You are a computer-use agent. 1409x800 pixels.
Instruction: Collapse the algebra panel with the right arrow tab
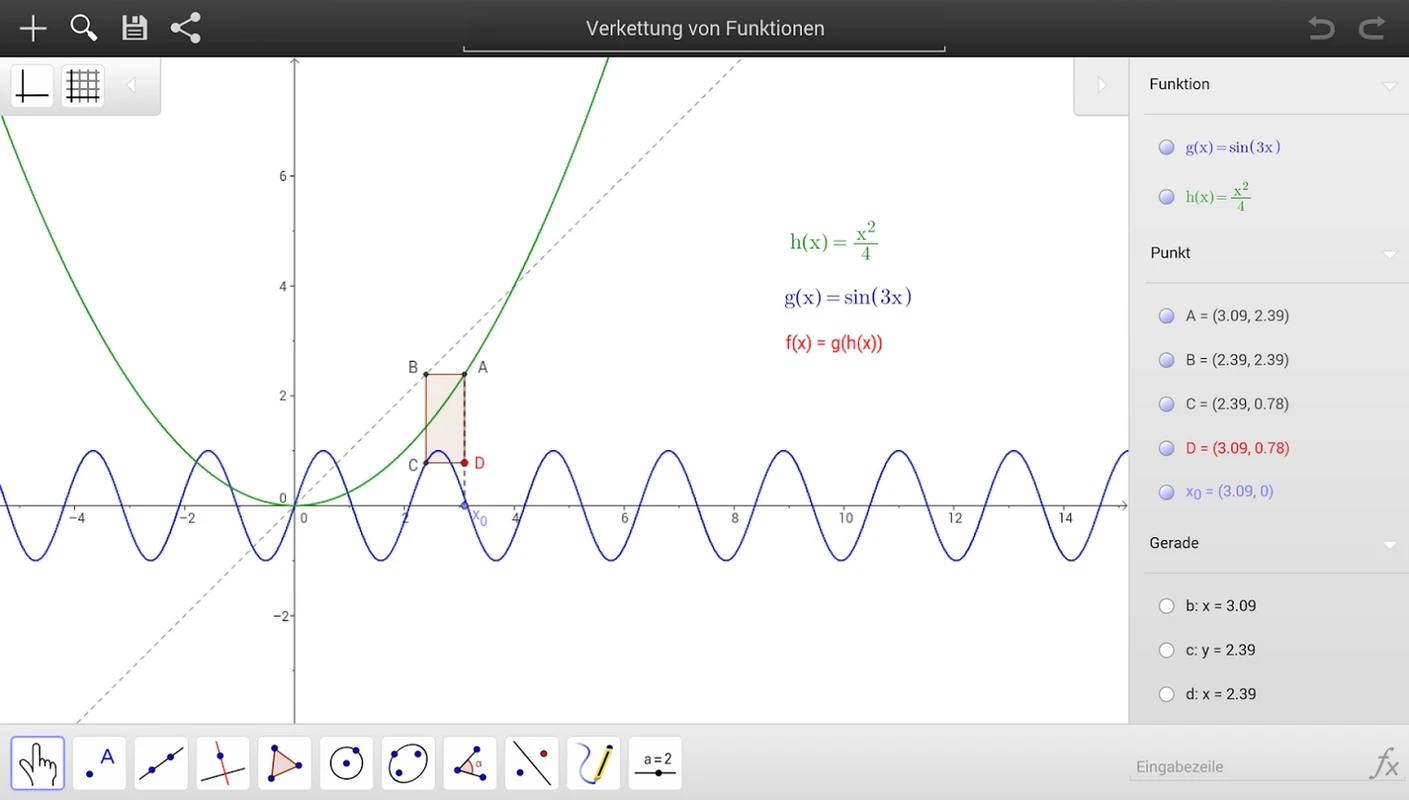pos(1102,86)
